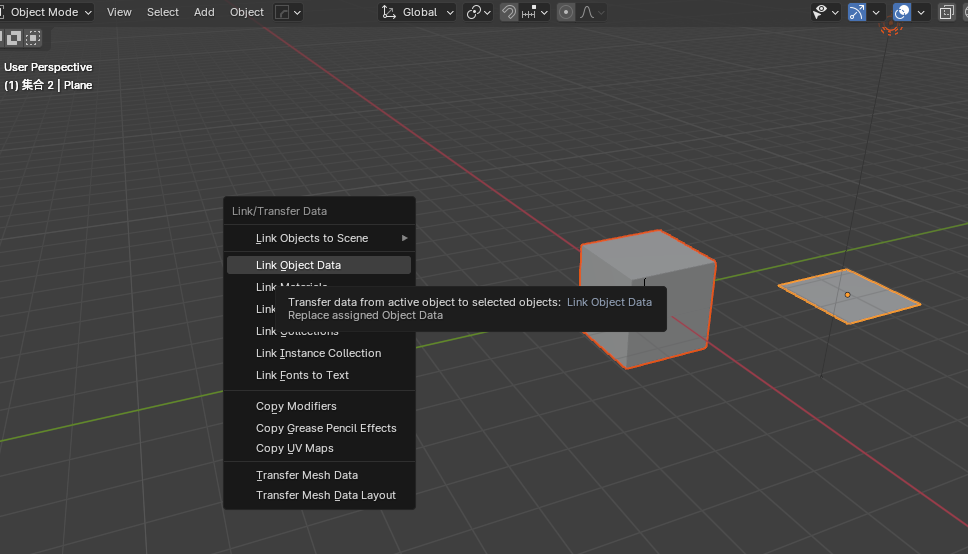Click the "User Perspective" viewport label
968x554 pixels.
coord(48,67)
